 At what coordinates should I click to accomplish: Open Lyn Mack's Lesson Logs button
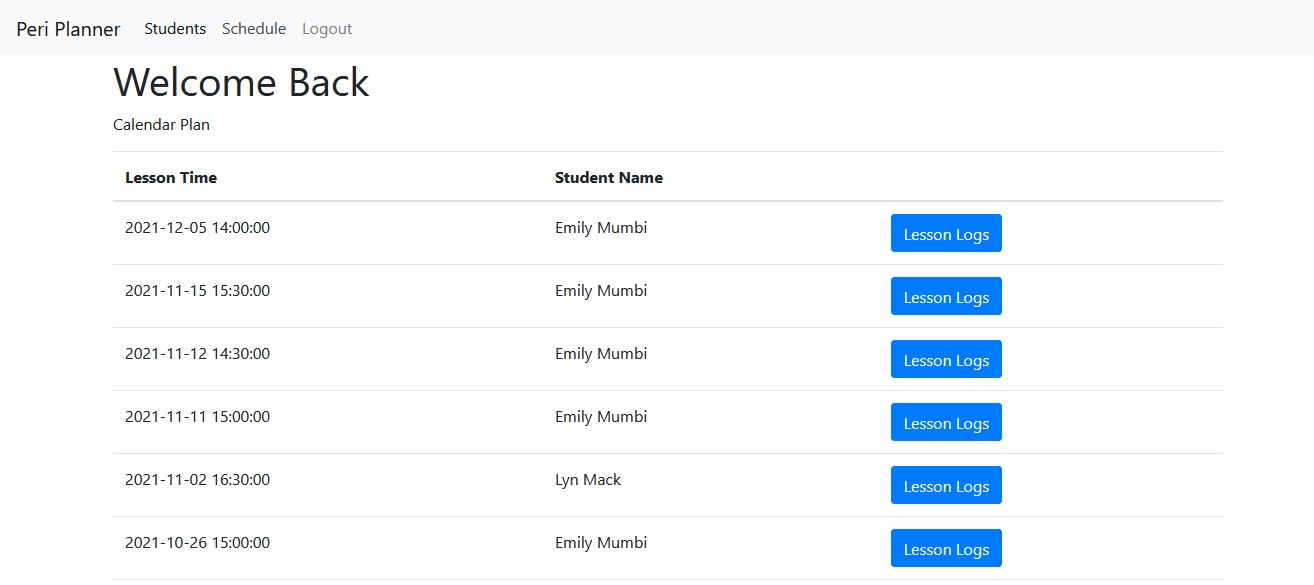pyautogui.click(x=946, y=486)
